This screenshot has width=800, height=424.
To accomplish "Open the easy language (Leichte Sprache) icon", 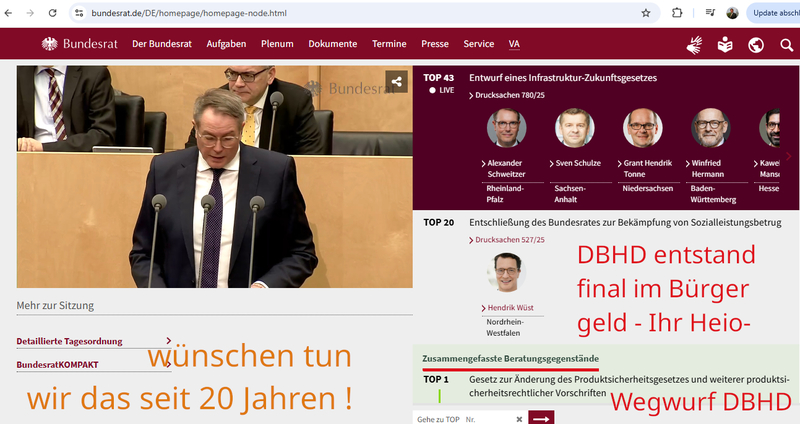I will (x=725, y=44).
